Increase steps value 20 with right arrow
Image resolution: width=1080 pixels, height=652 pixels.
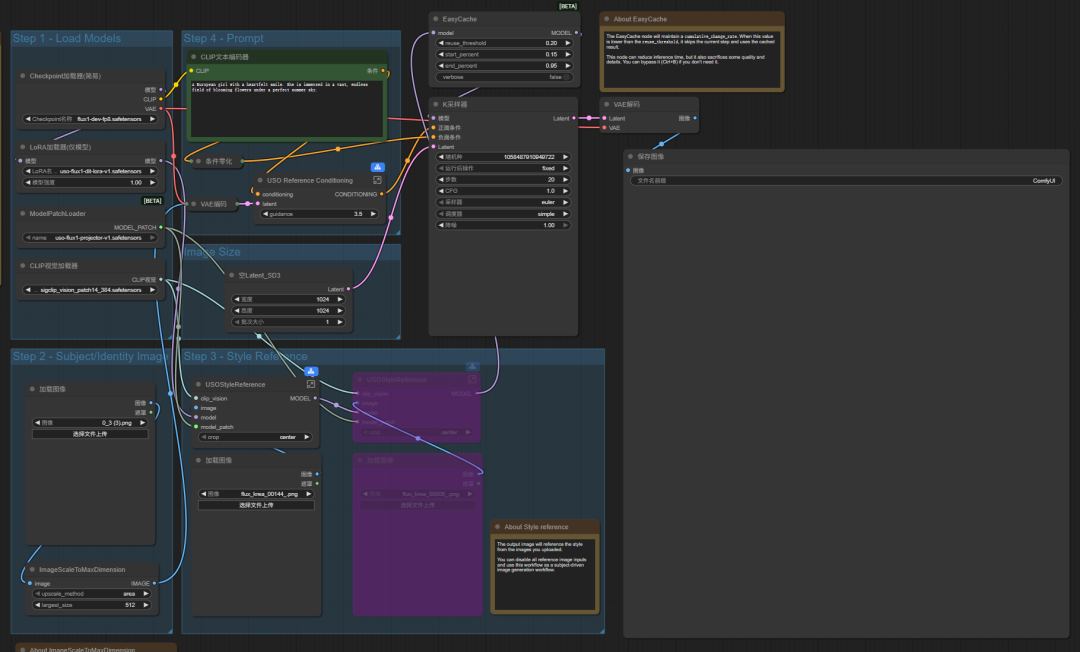pos(566,180)
